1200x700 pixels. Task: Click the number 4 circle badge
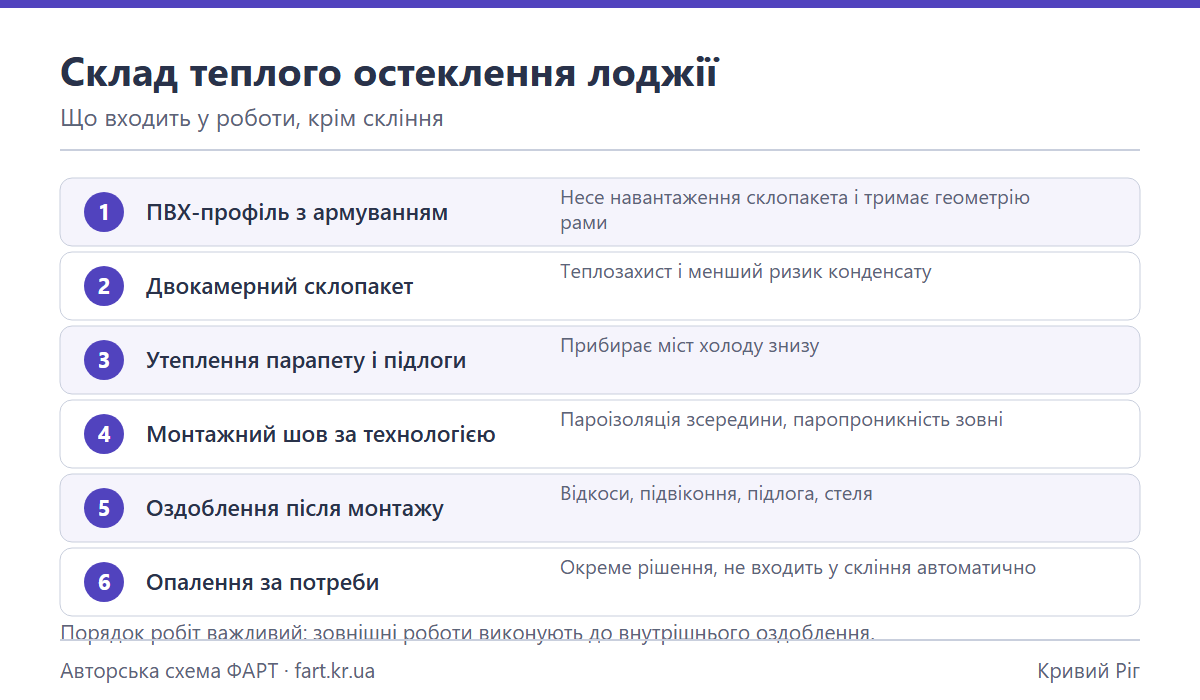coord(104,434)
